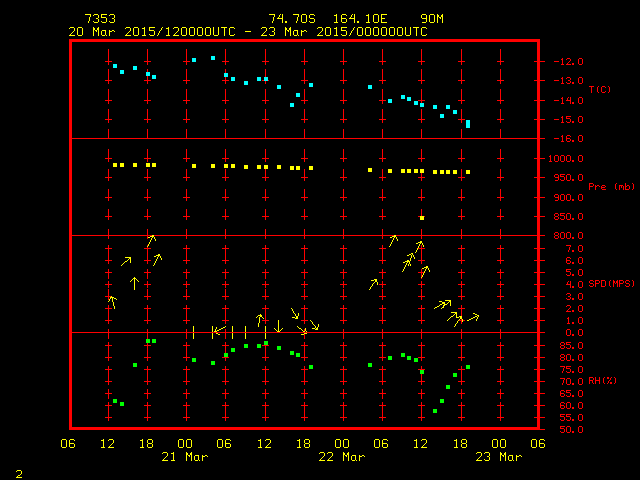Select the T(C) temperature axis label
The image size is (640, 480).
point(600,90)
